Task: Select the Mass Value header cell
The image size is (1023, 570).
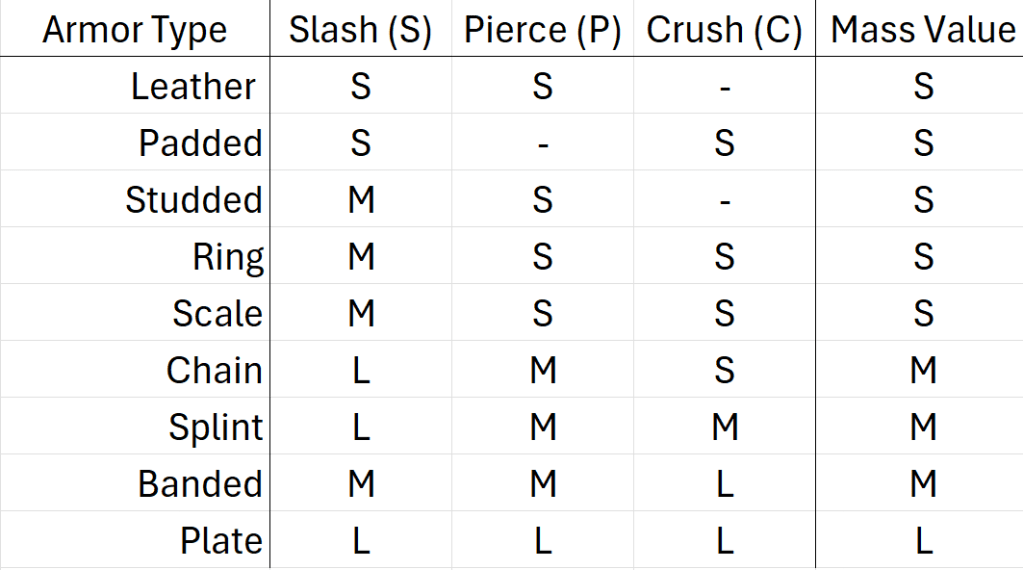Action: (922, 30)
